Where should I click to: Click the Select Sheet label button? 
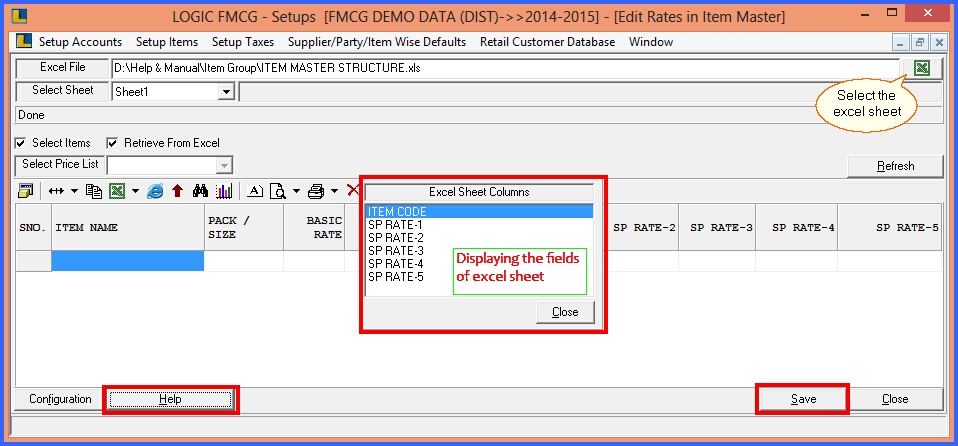tap(62, 90)
